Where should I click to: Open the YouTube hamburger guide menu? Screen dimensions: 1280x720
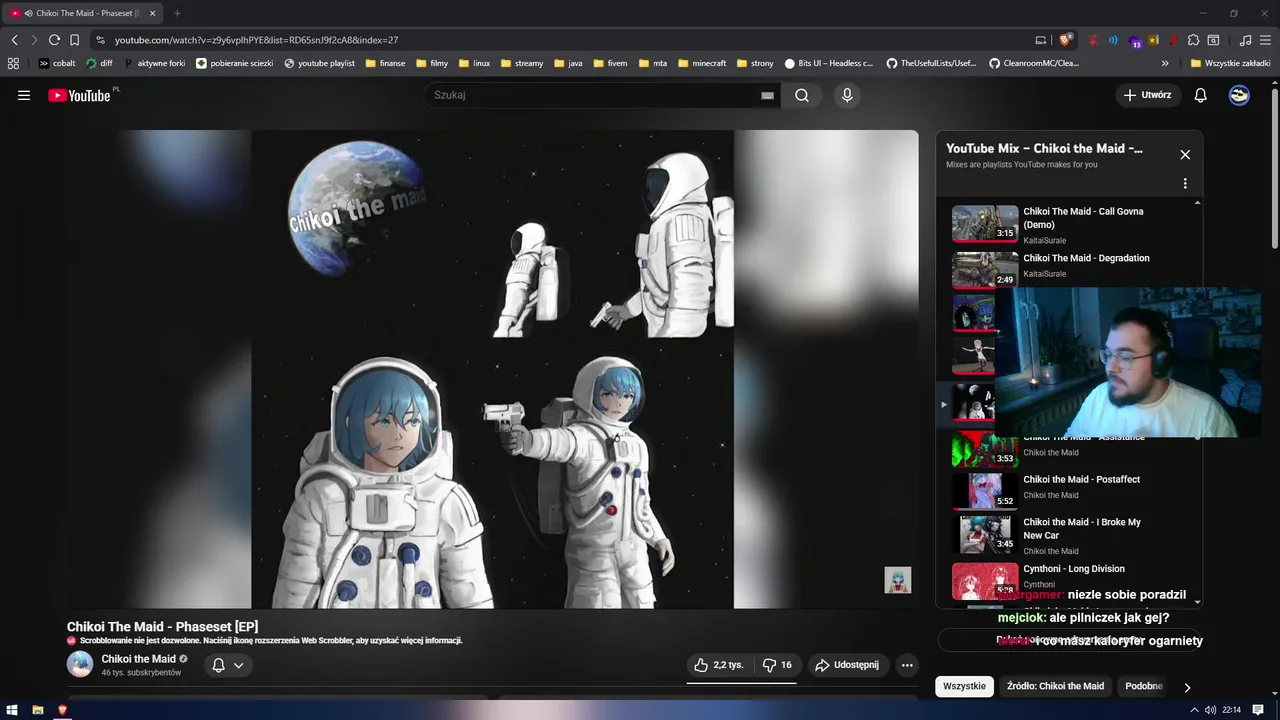point(24,95)
